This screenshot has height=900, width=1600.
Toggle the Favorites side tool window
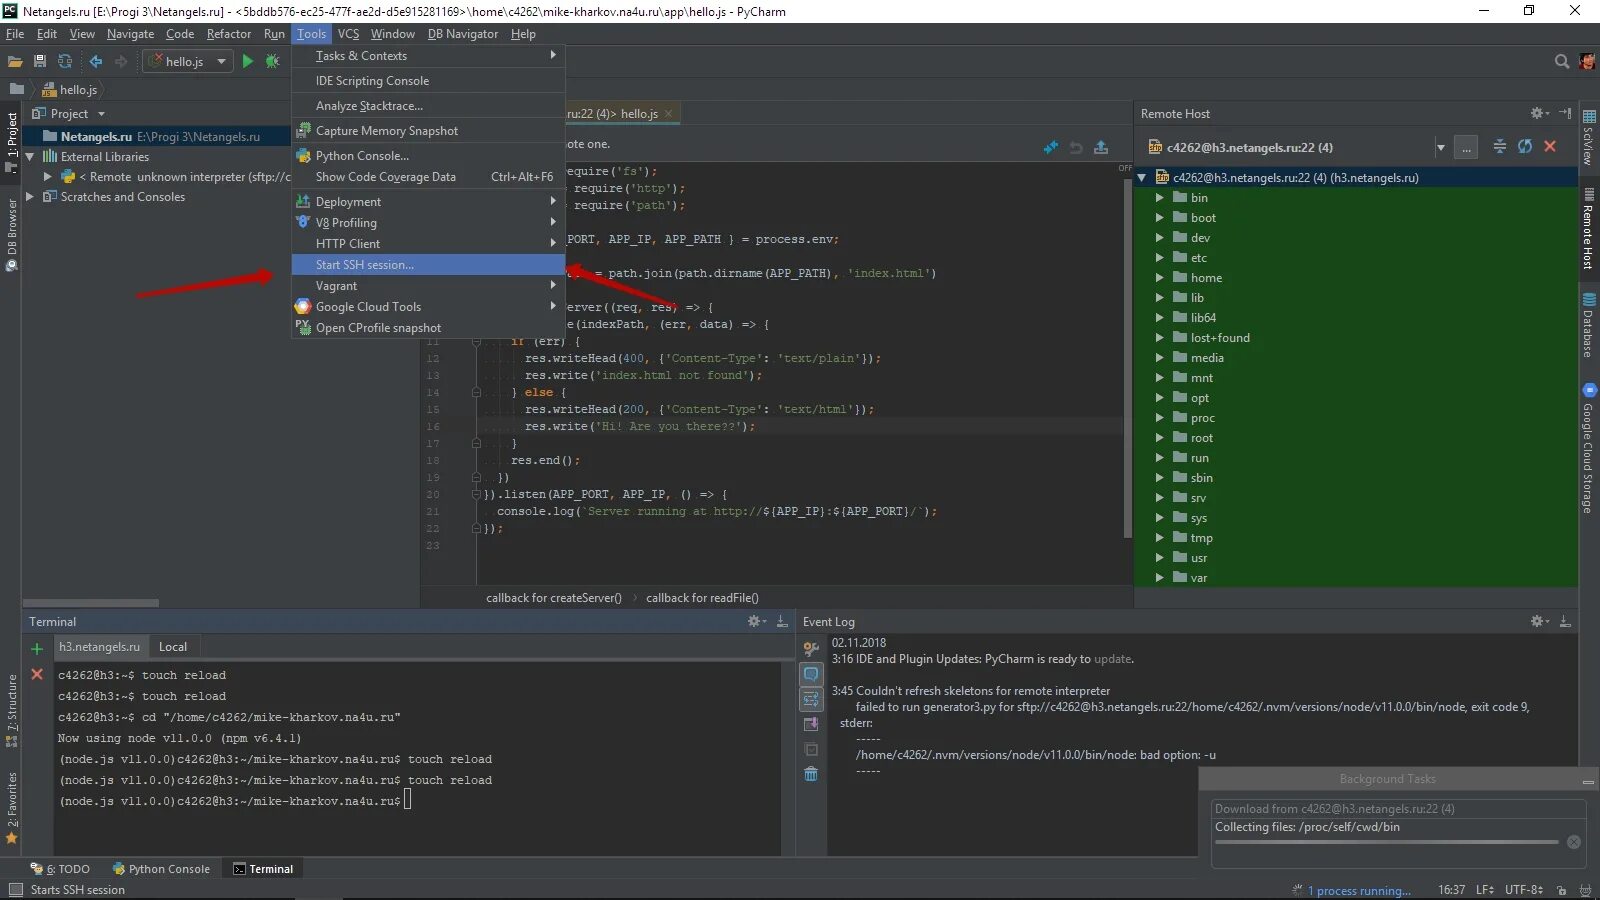coord(12,808)
